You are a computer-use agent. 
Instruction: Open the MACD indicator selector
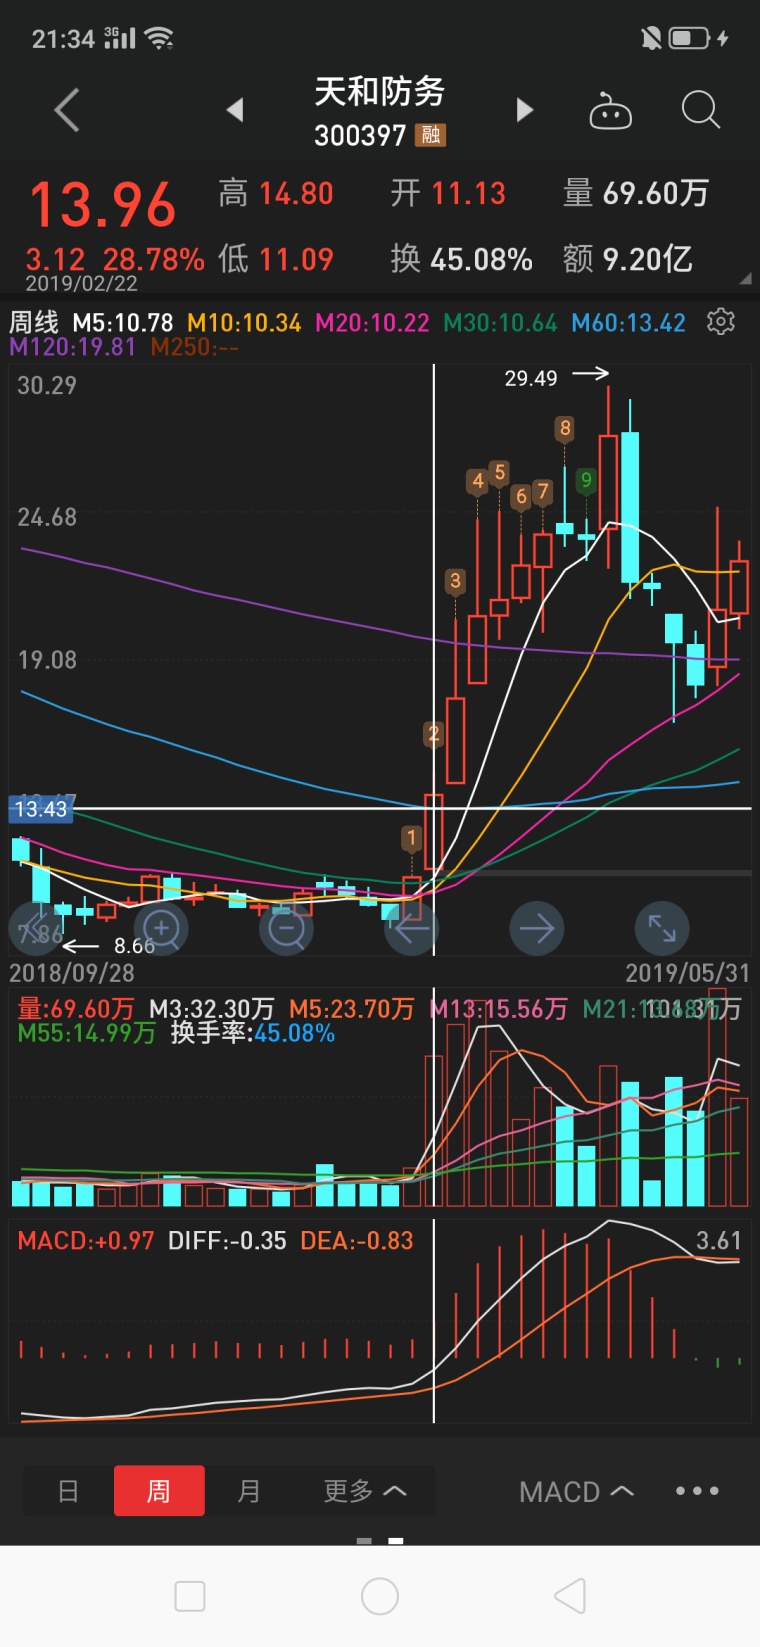576,1492
